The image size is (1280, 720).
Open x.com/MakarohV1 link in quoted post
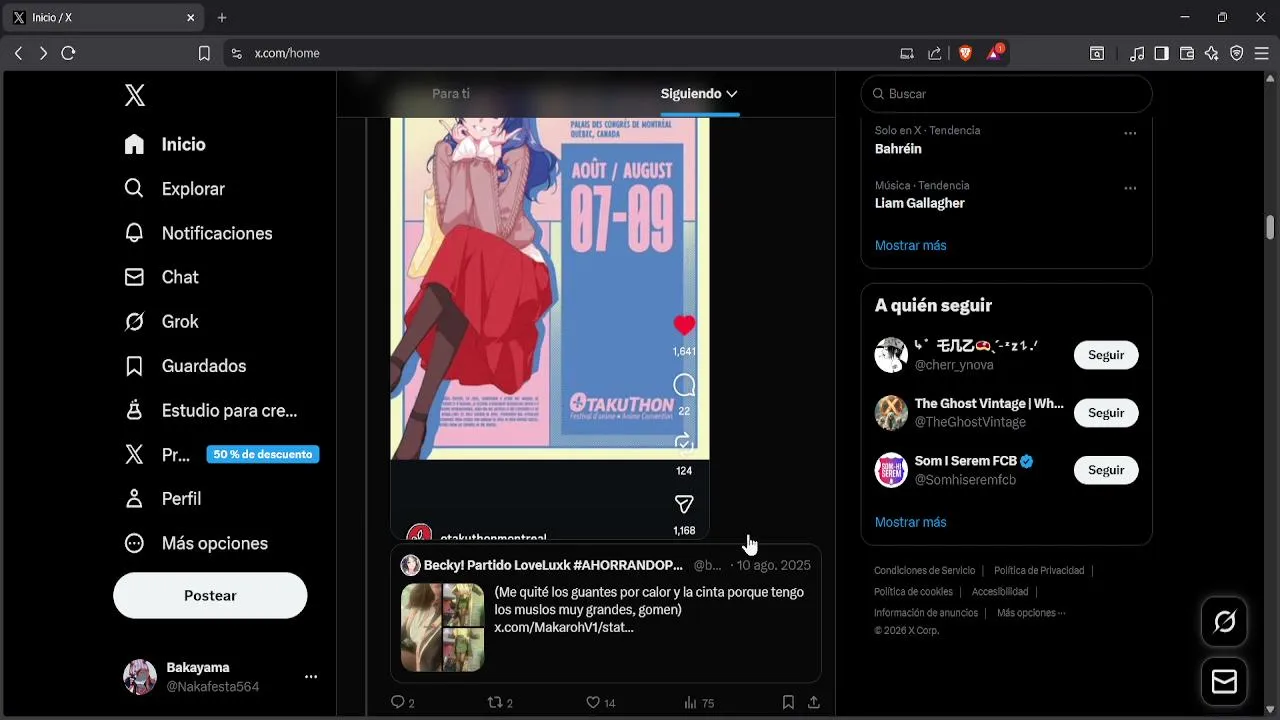(x=564, y=628)
